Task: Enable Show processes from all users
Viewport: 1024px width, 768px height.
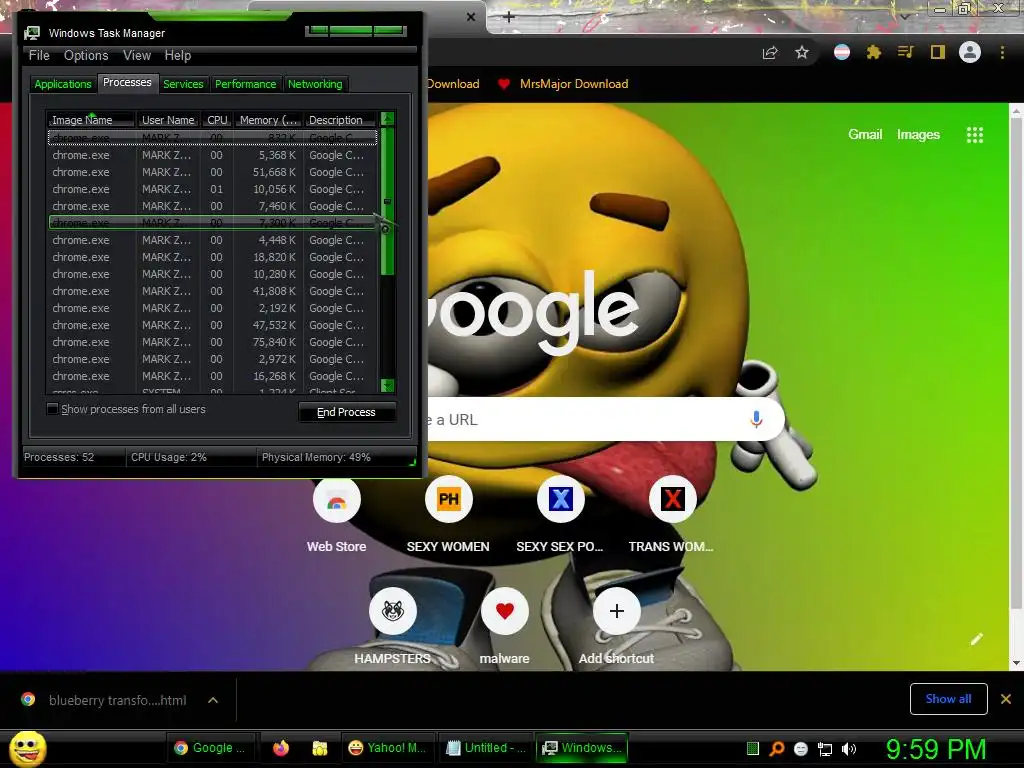Action: pos(53,409)
